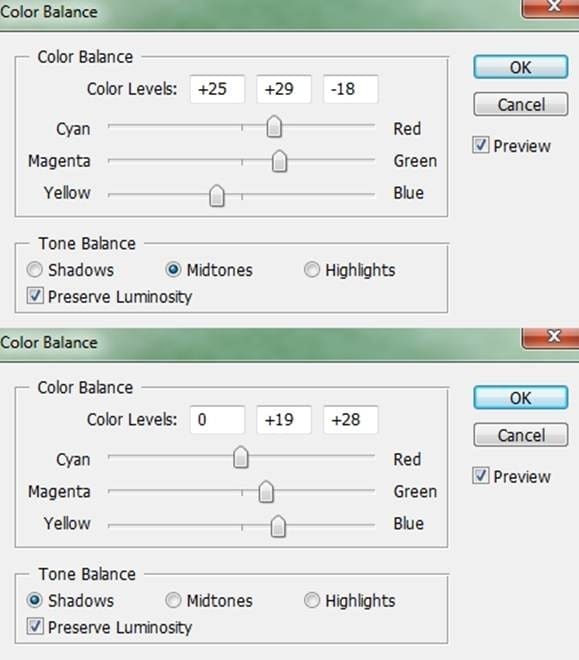Click Cancel in the upper Color Balance dialog
This screenshot has height=660, width=579.
coord(521,104)
